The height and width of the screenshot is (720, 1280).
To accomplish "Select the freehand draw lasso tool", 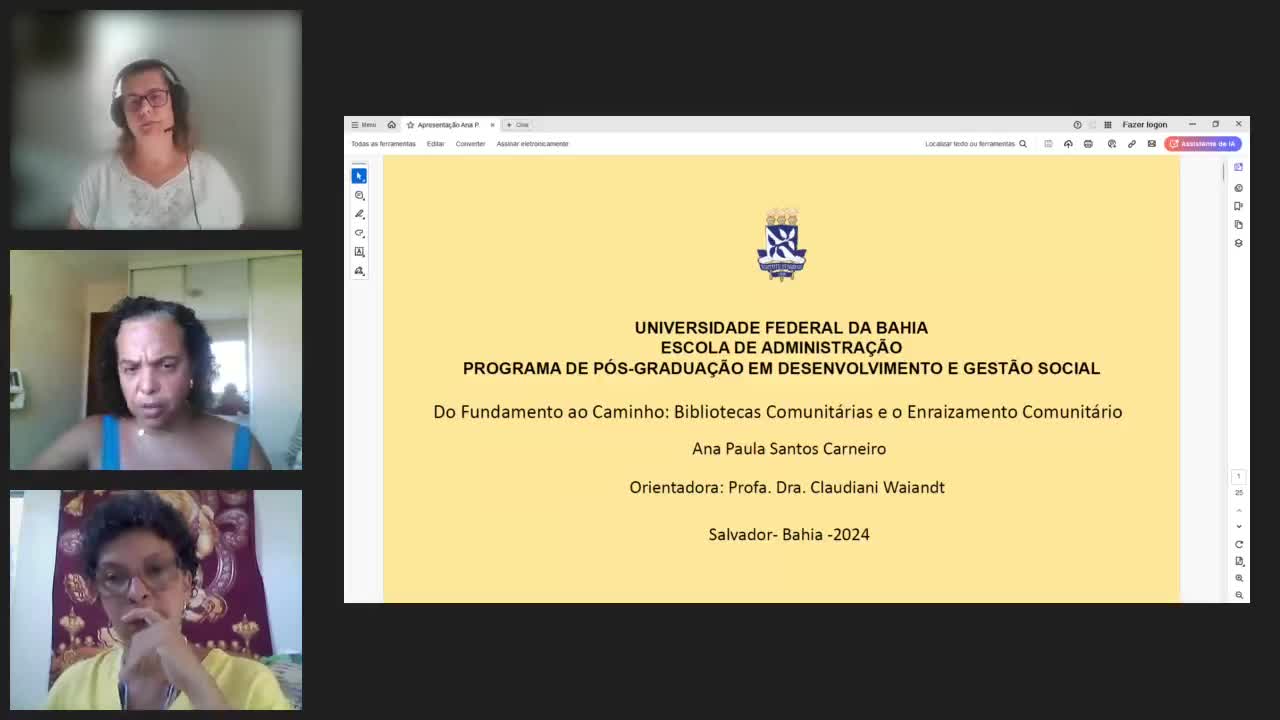I will [x=359, y=233].
